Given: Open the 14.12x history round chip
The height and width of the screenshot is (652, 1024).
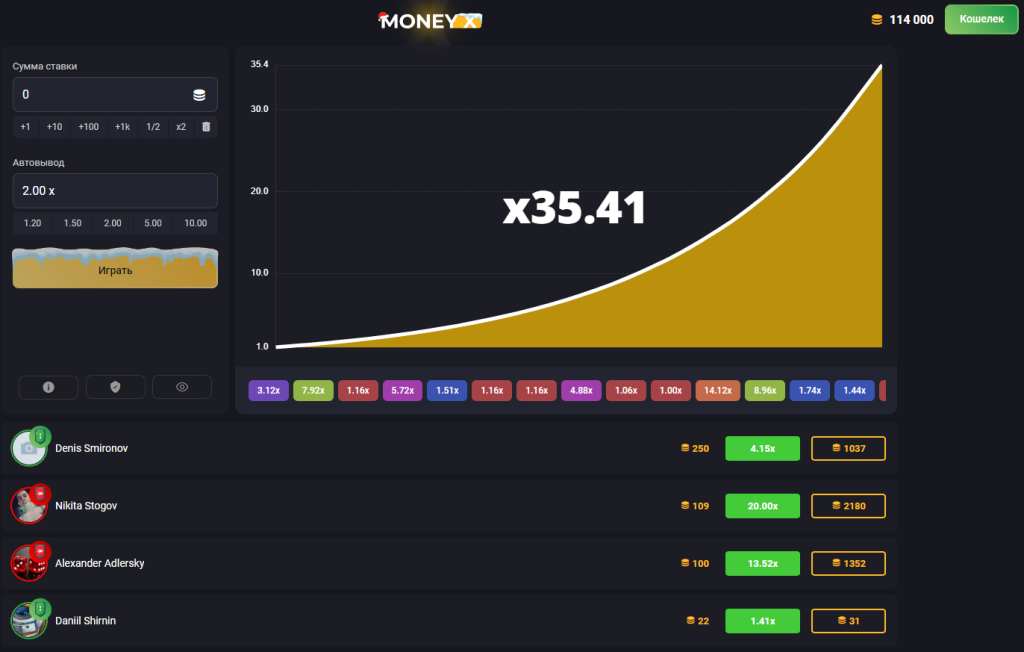Looking at the screenshot, I should click(717, 390).
